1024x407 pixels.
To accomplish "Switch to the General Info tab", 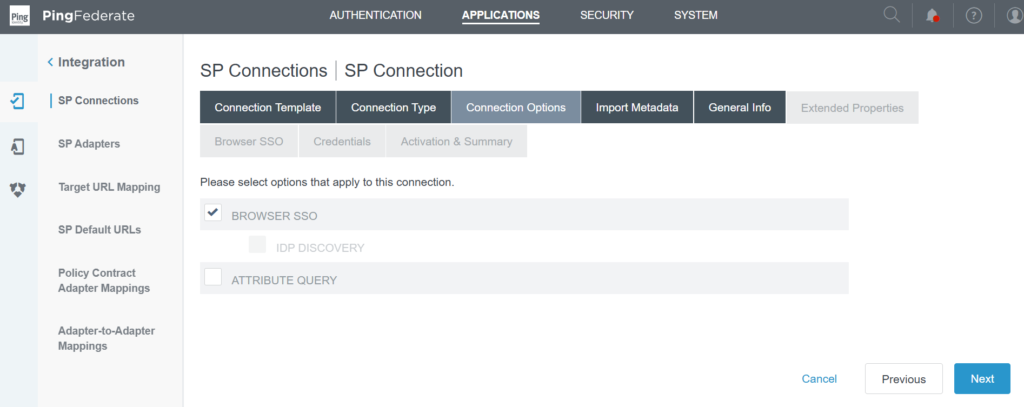I will point(740,108).
